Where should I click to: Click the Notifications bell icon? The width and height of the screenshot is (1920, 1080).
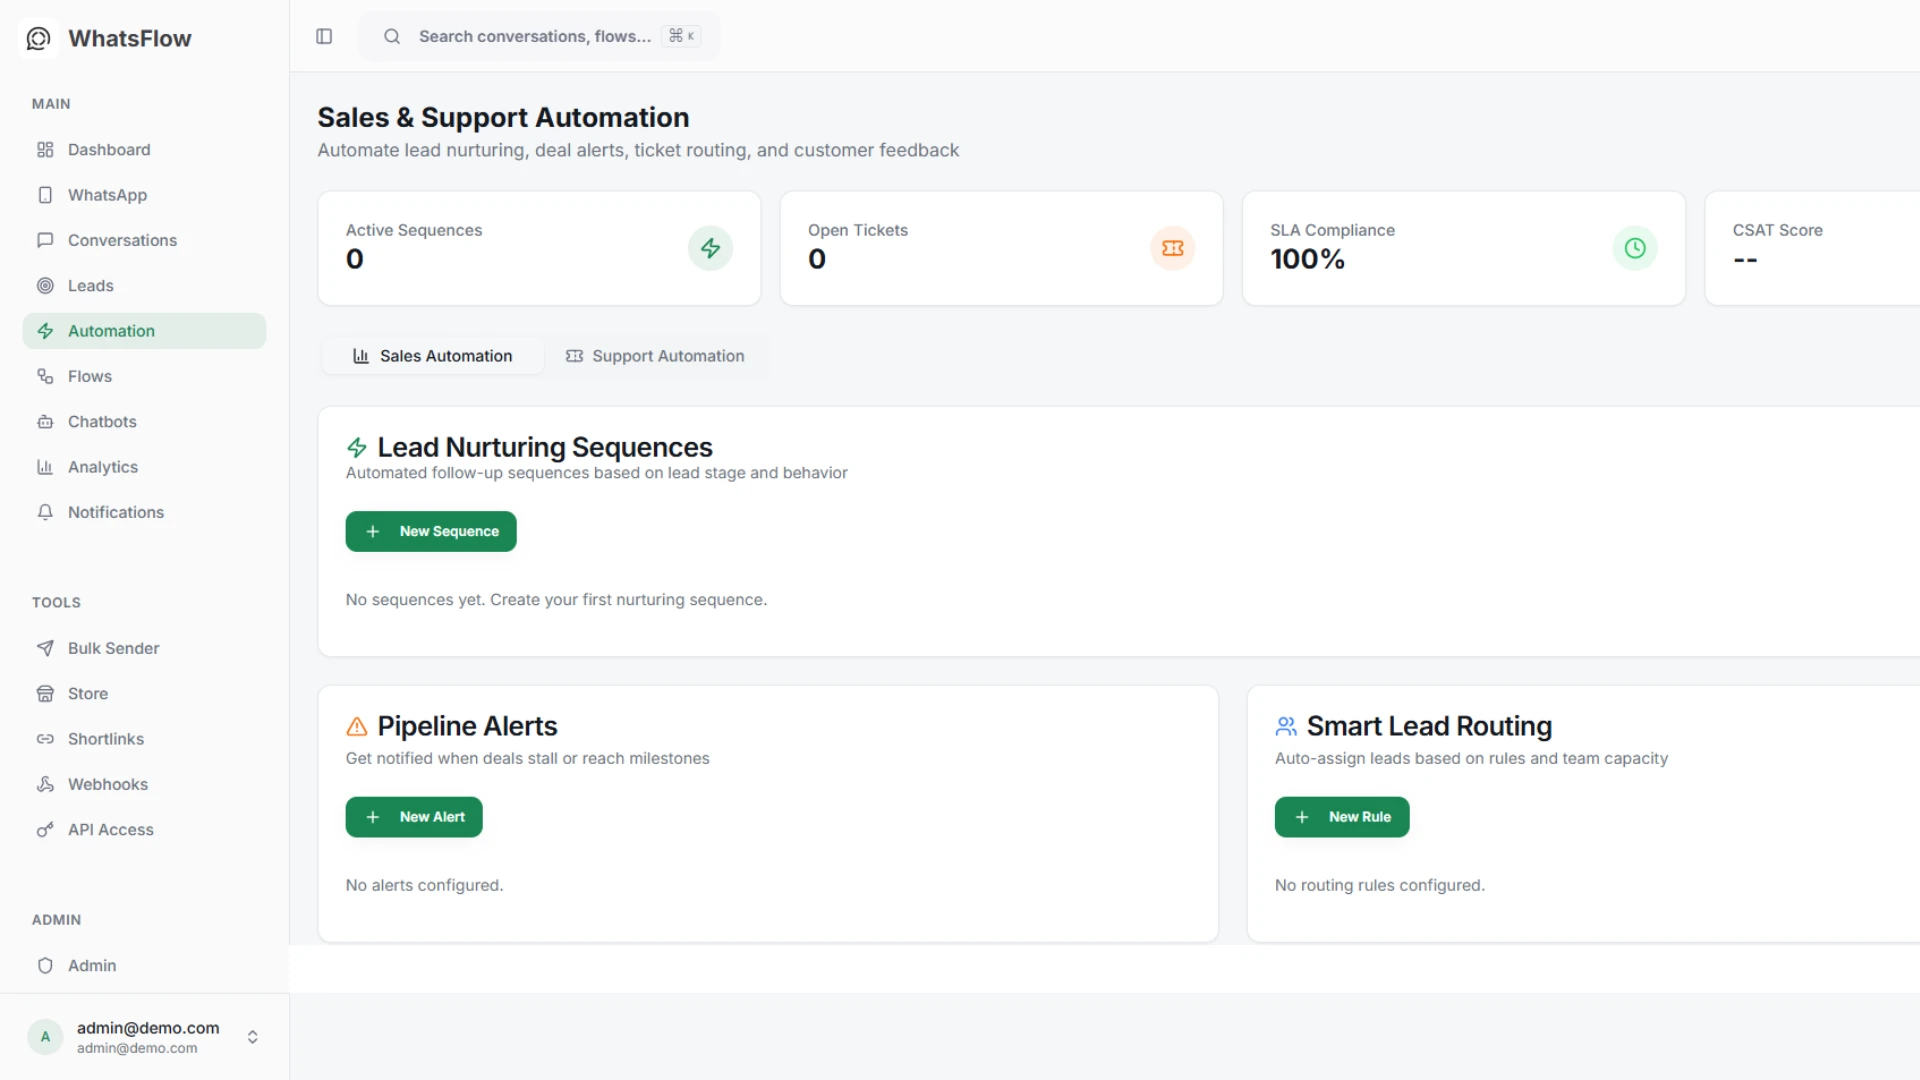click(x=45, y=512)
